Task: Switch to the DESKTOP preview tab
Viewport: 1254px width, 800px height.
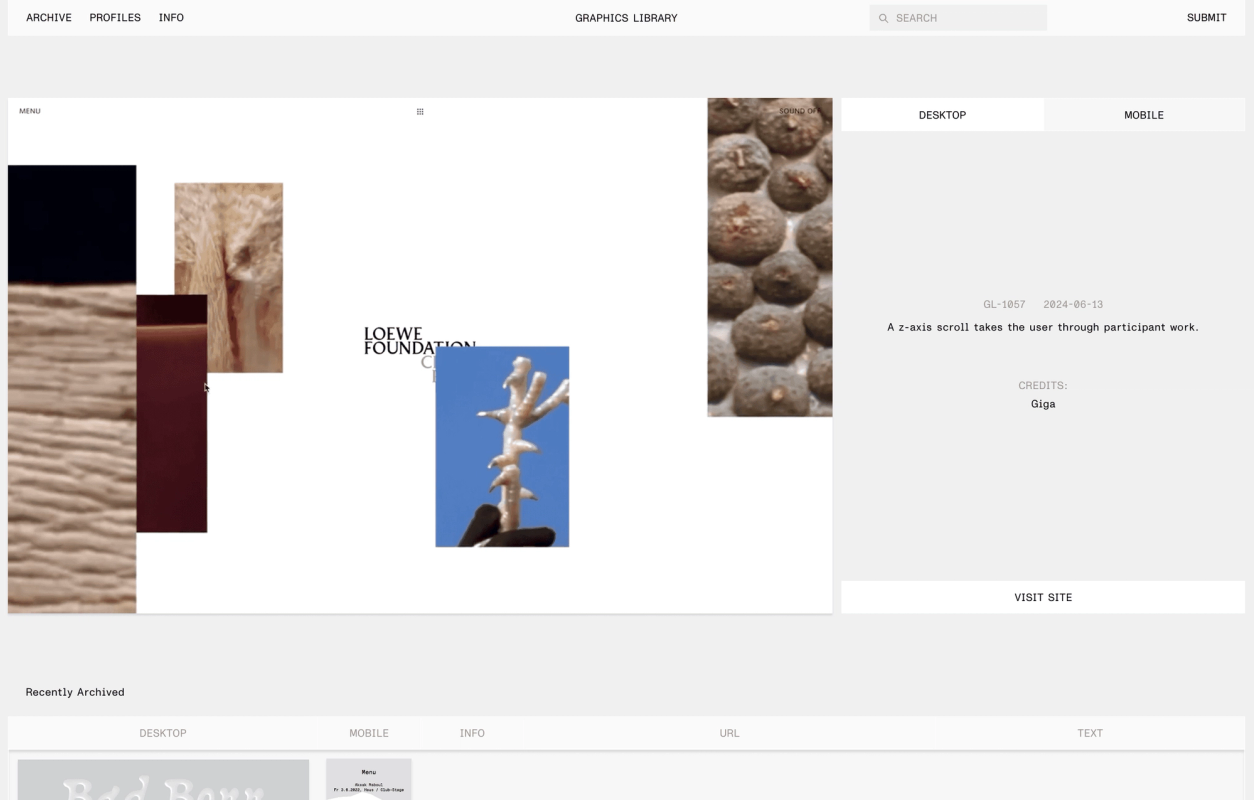Action: tap(942, 115)
